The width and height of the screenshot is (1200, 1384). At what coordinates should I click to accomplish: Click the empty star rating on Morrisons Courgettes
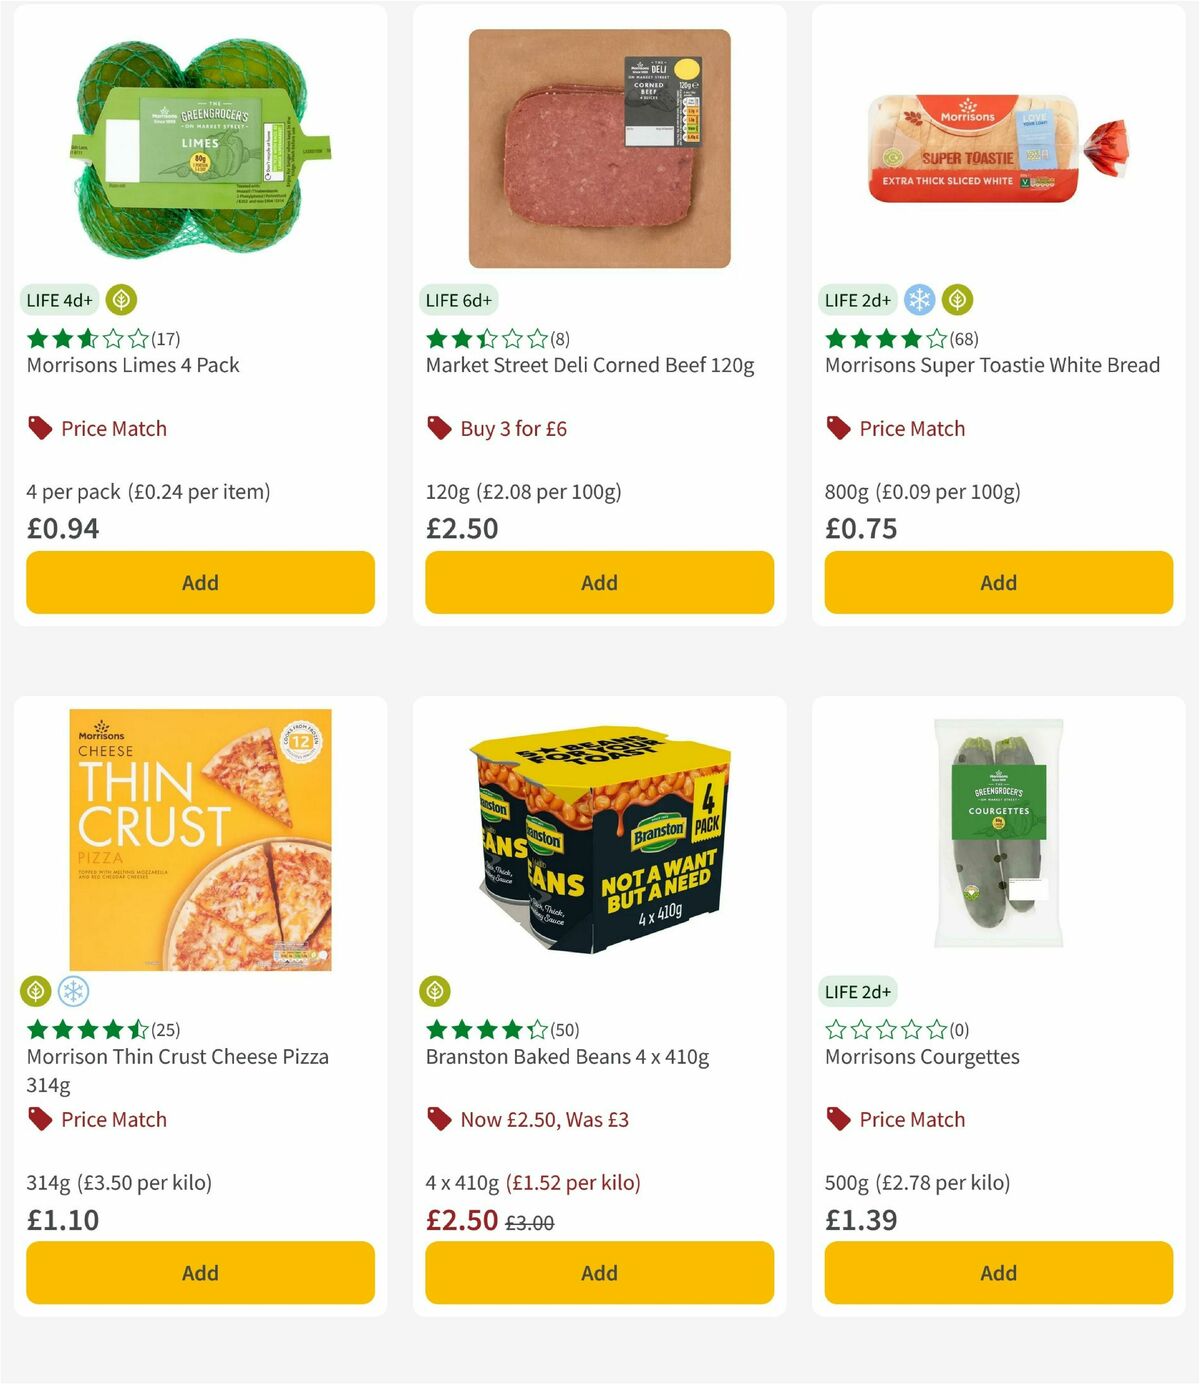tap(885, 1028)
